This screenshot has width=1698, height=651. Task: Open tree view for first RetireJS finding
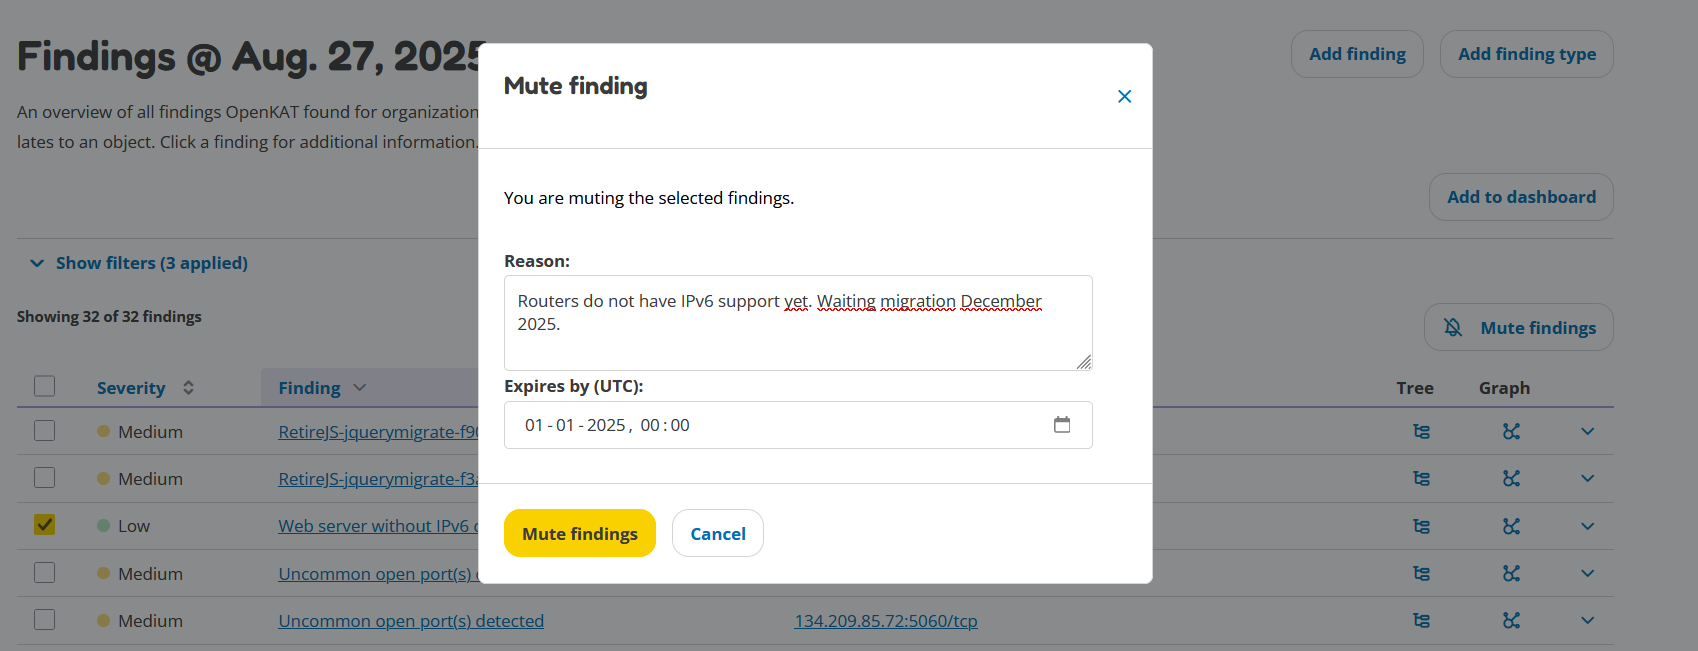pyautogui.click(x=1421, y=432)
